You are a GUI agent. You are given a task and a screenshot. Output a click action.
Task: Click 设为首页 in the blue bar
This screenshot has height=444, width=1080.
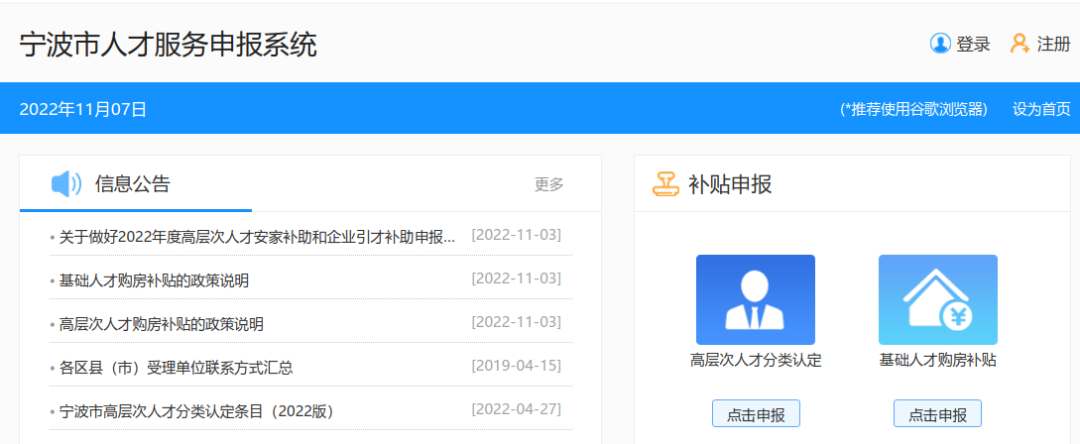click(x=1041, y=109)
